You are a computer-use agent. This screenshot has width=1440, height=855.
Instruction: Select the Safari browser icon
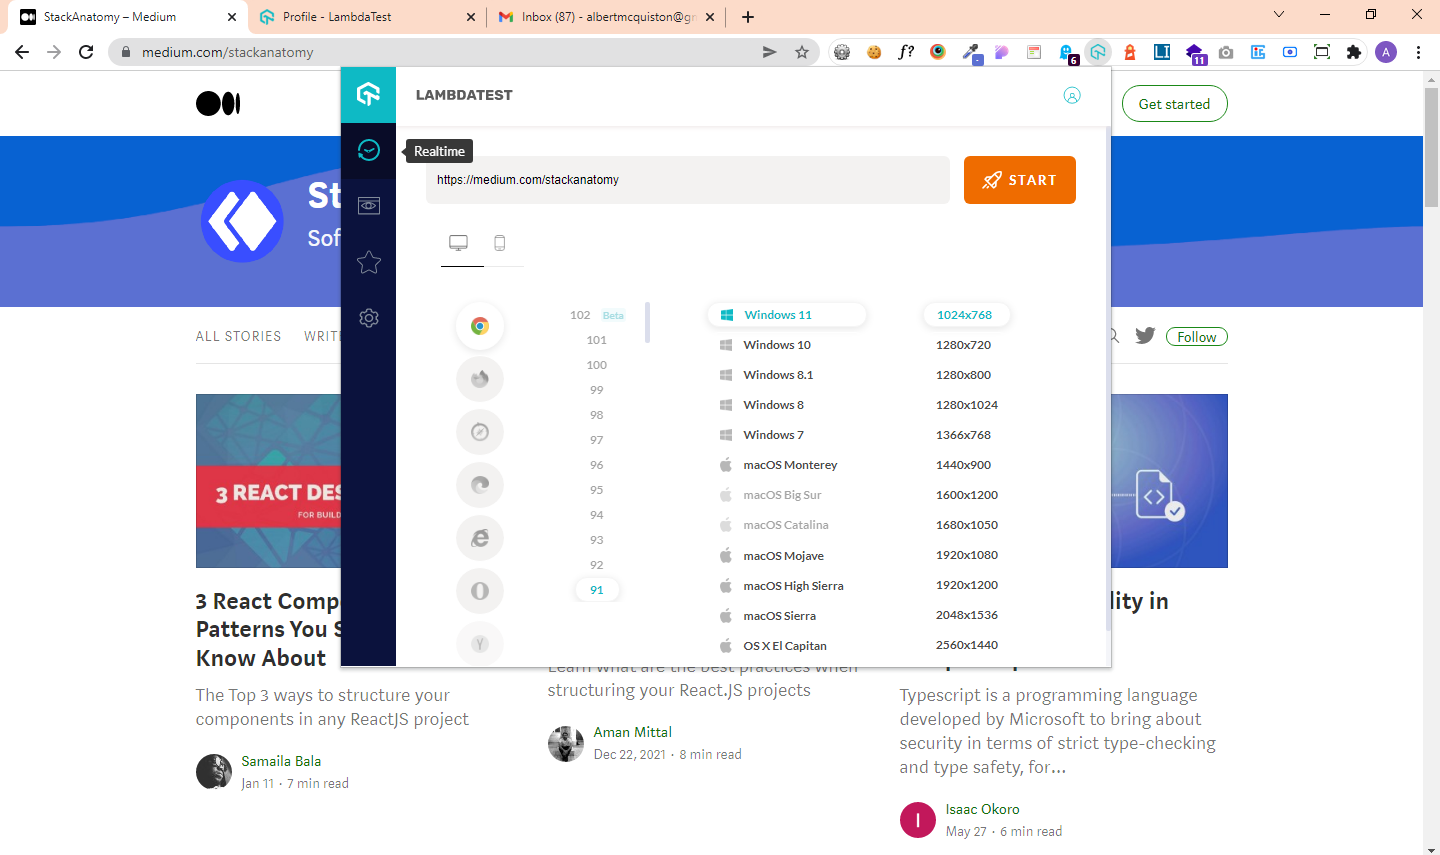(480, 432)
